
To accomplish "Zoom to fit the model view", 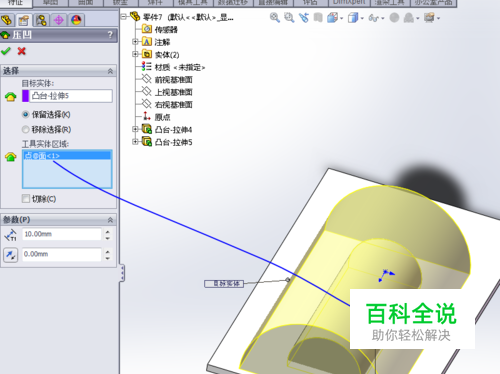I will point(275,17).
